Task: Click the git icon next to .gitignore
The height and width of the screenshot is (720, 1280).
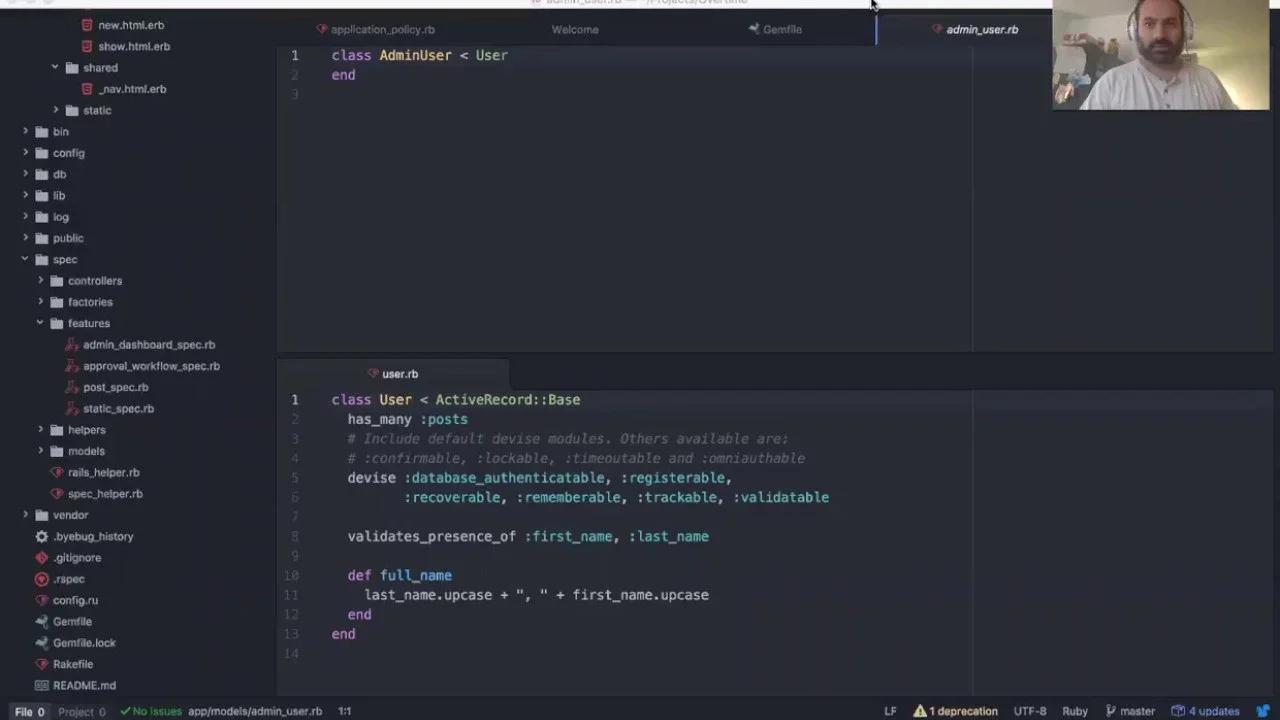Action: tap(41, 558)
